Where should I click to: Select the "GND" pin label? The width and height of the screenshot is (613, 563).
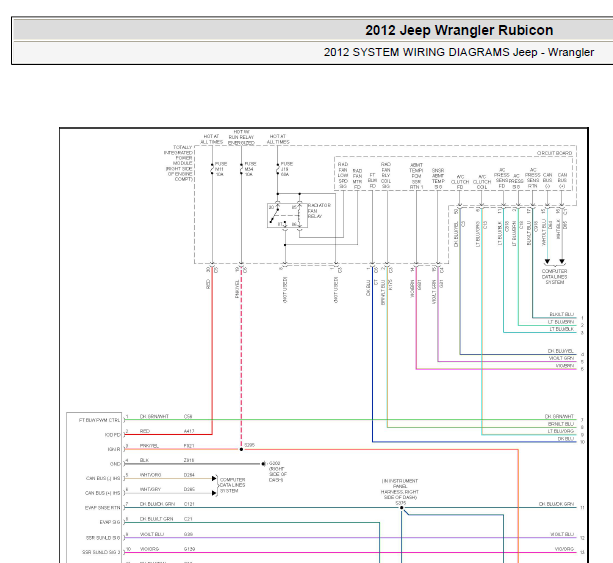point(115,464)
